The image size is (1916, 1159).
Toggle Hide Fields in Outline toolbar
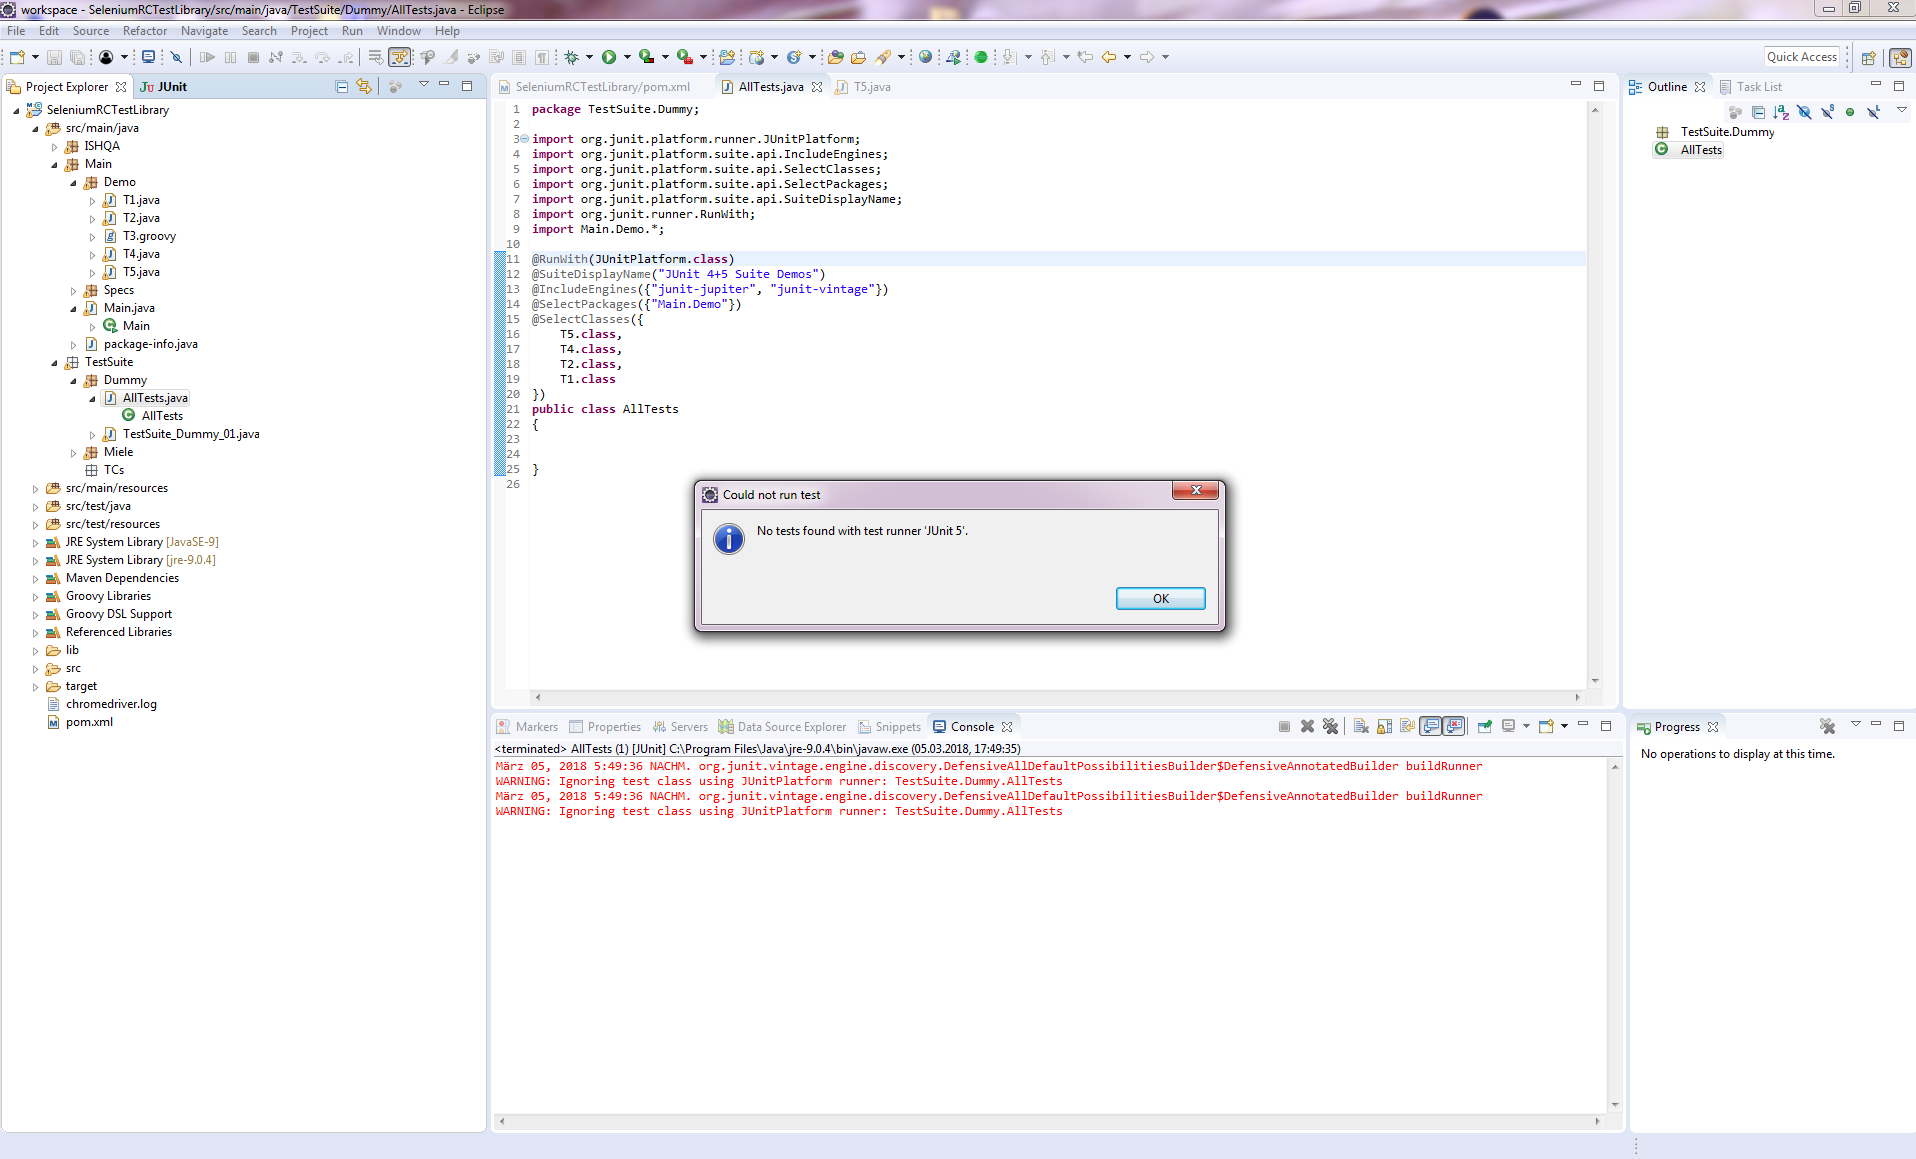coord(1804,112)
